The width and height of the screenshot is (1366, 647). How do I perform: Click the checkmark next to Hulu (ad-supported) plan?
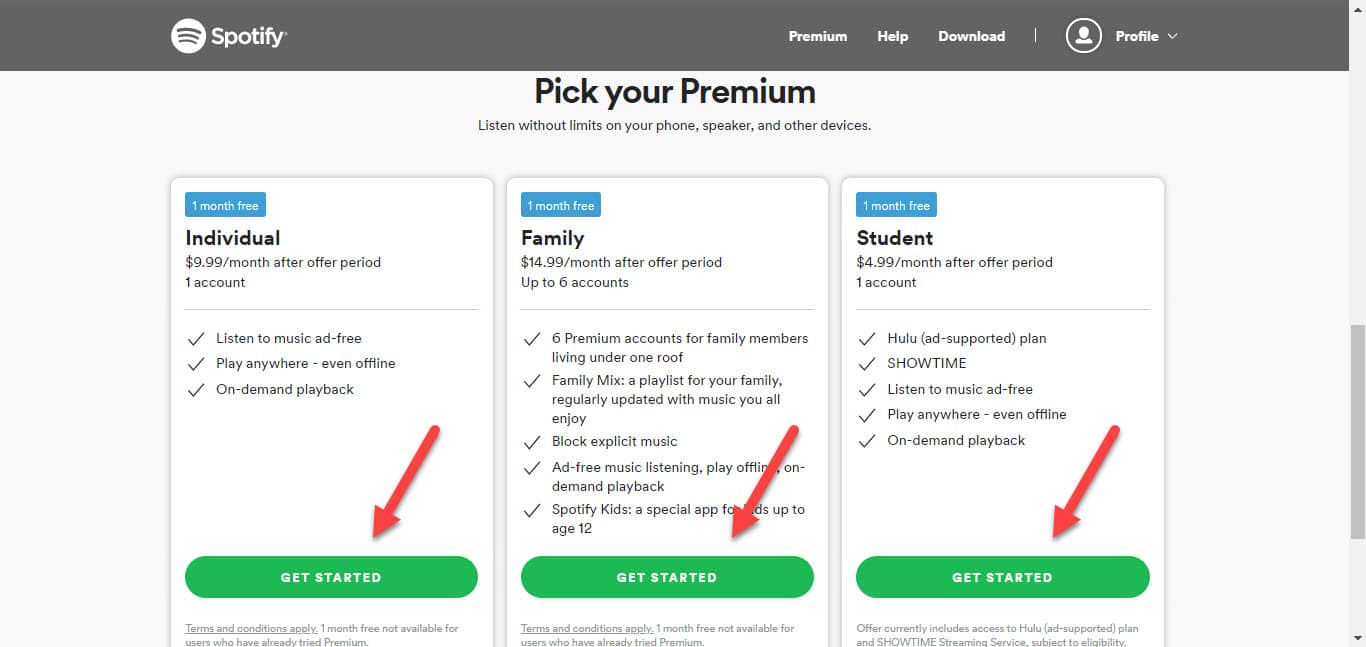click(867, 339)
